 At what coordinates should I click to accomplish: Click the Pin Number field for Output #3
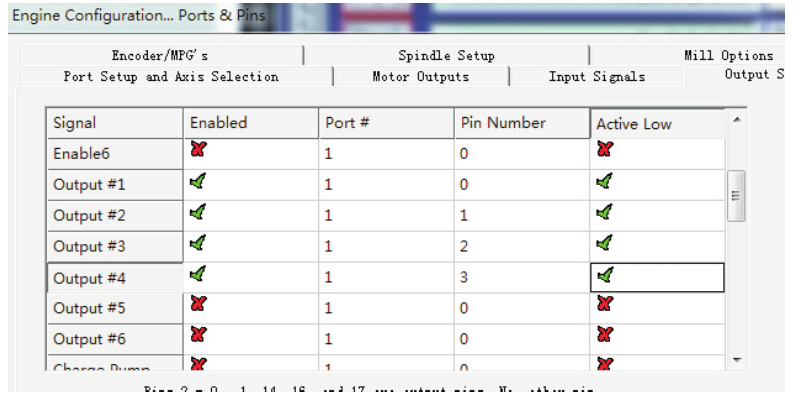(x=522, y=247)
